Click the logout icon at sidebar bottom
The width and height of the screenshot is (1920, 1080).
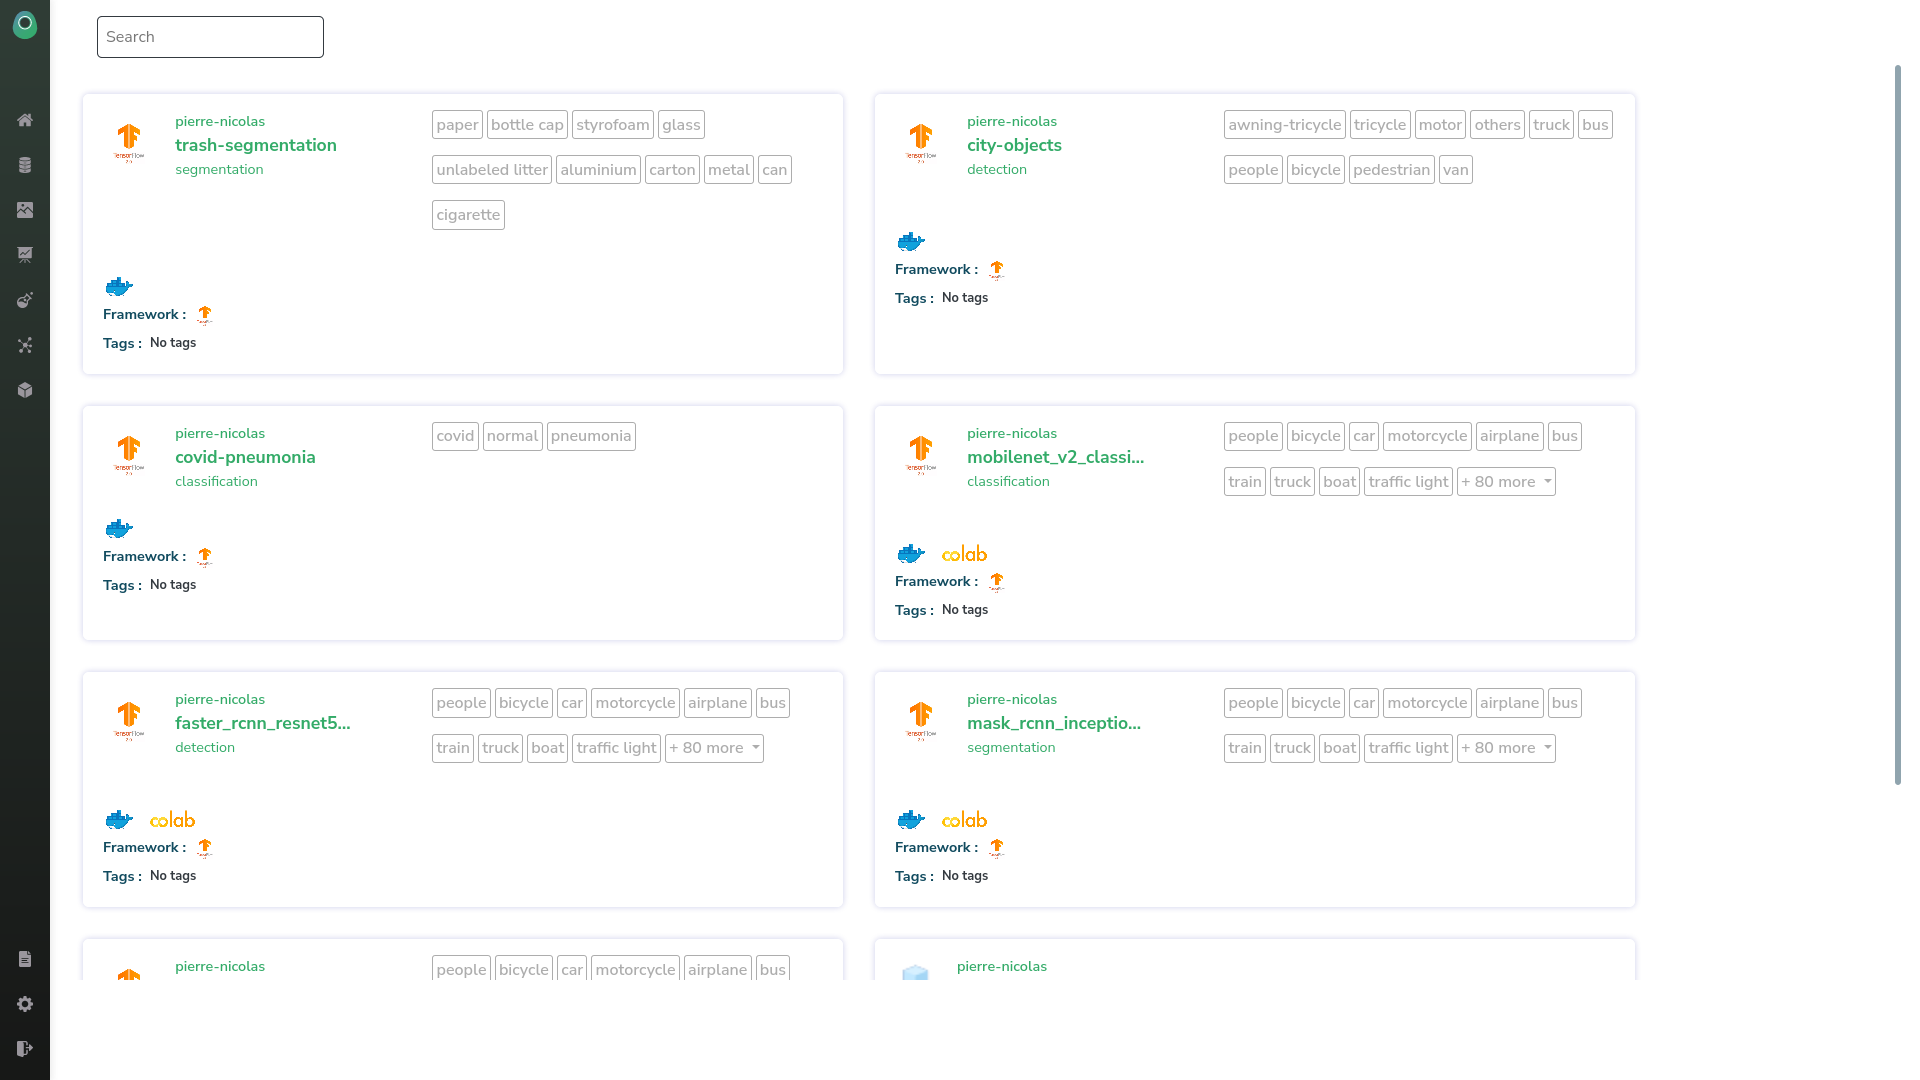tap(25, 1048)
